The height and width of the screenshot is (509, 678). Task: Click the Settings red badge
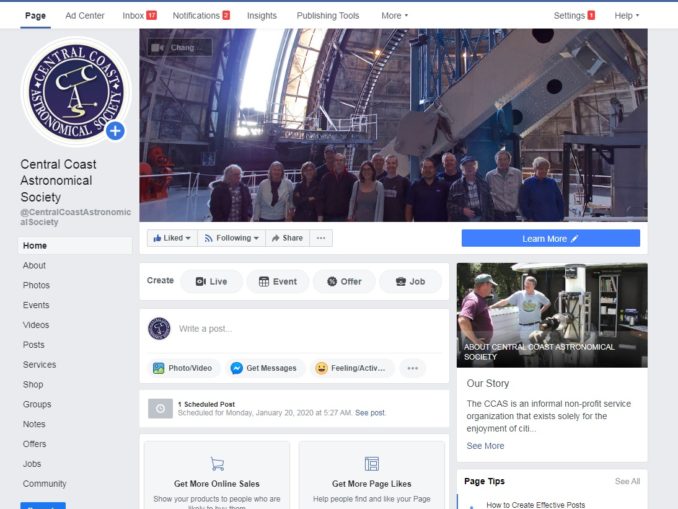[591, 16]
